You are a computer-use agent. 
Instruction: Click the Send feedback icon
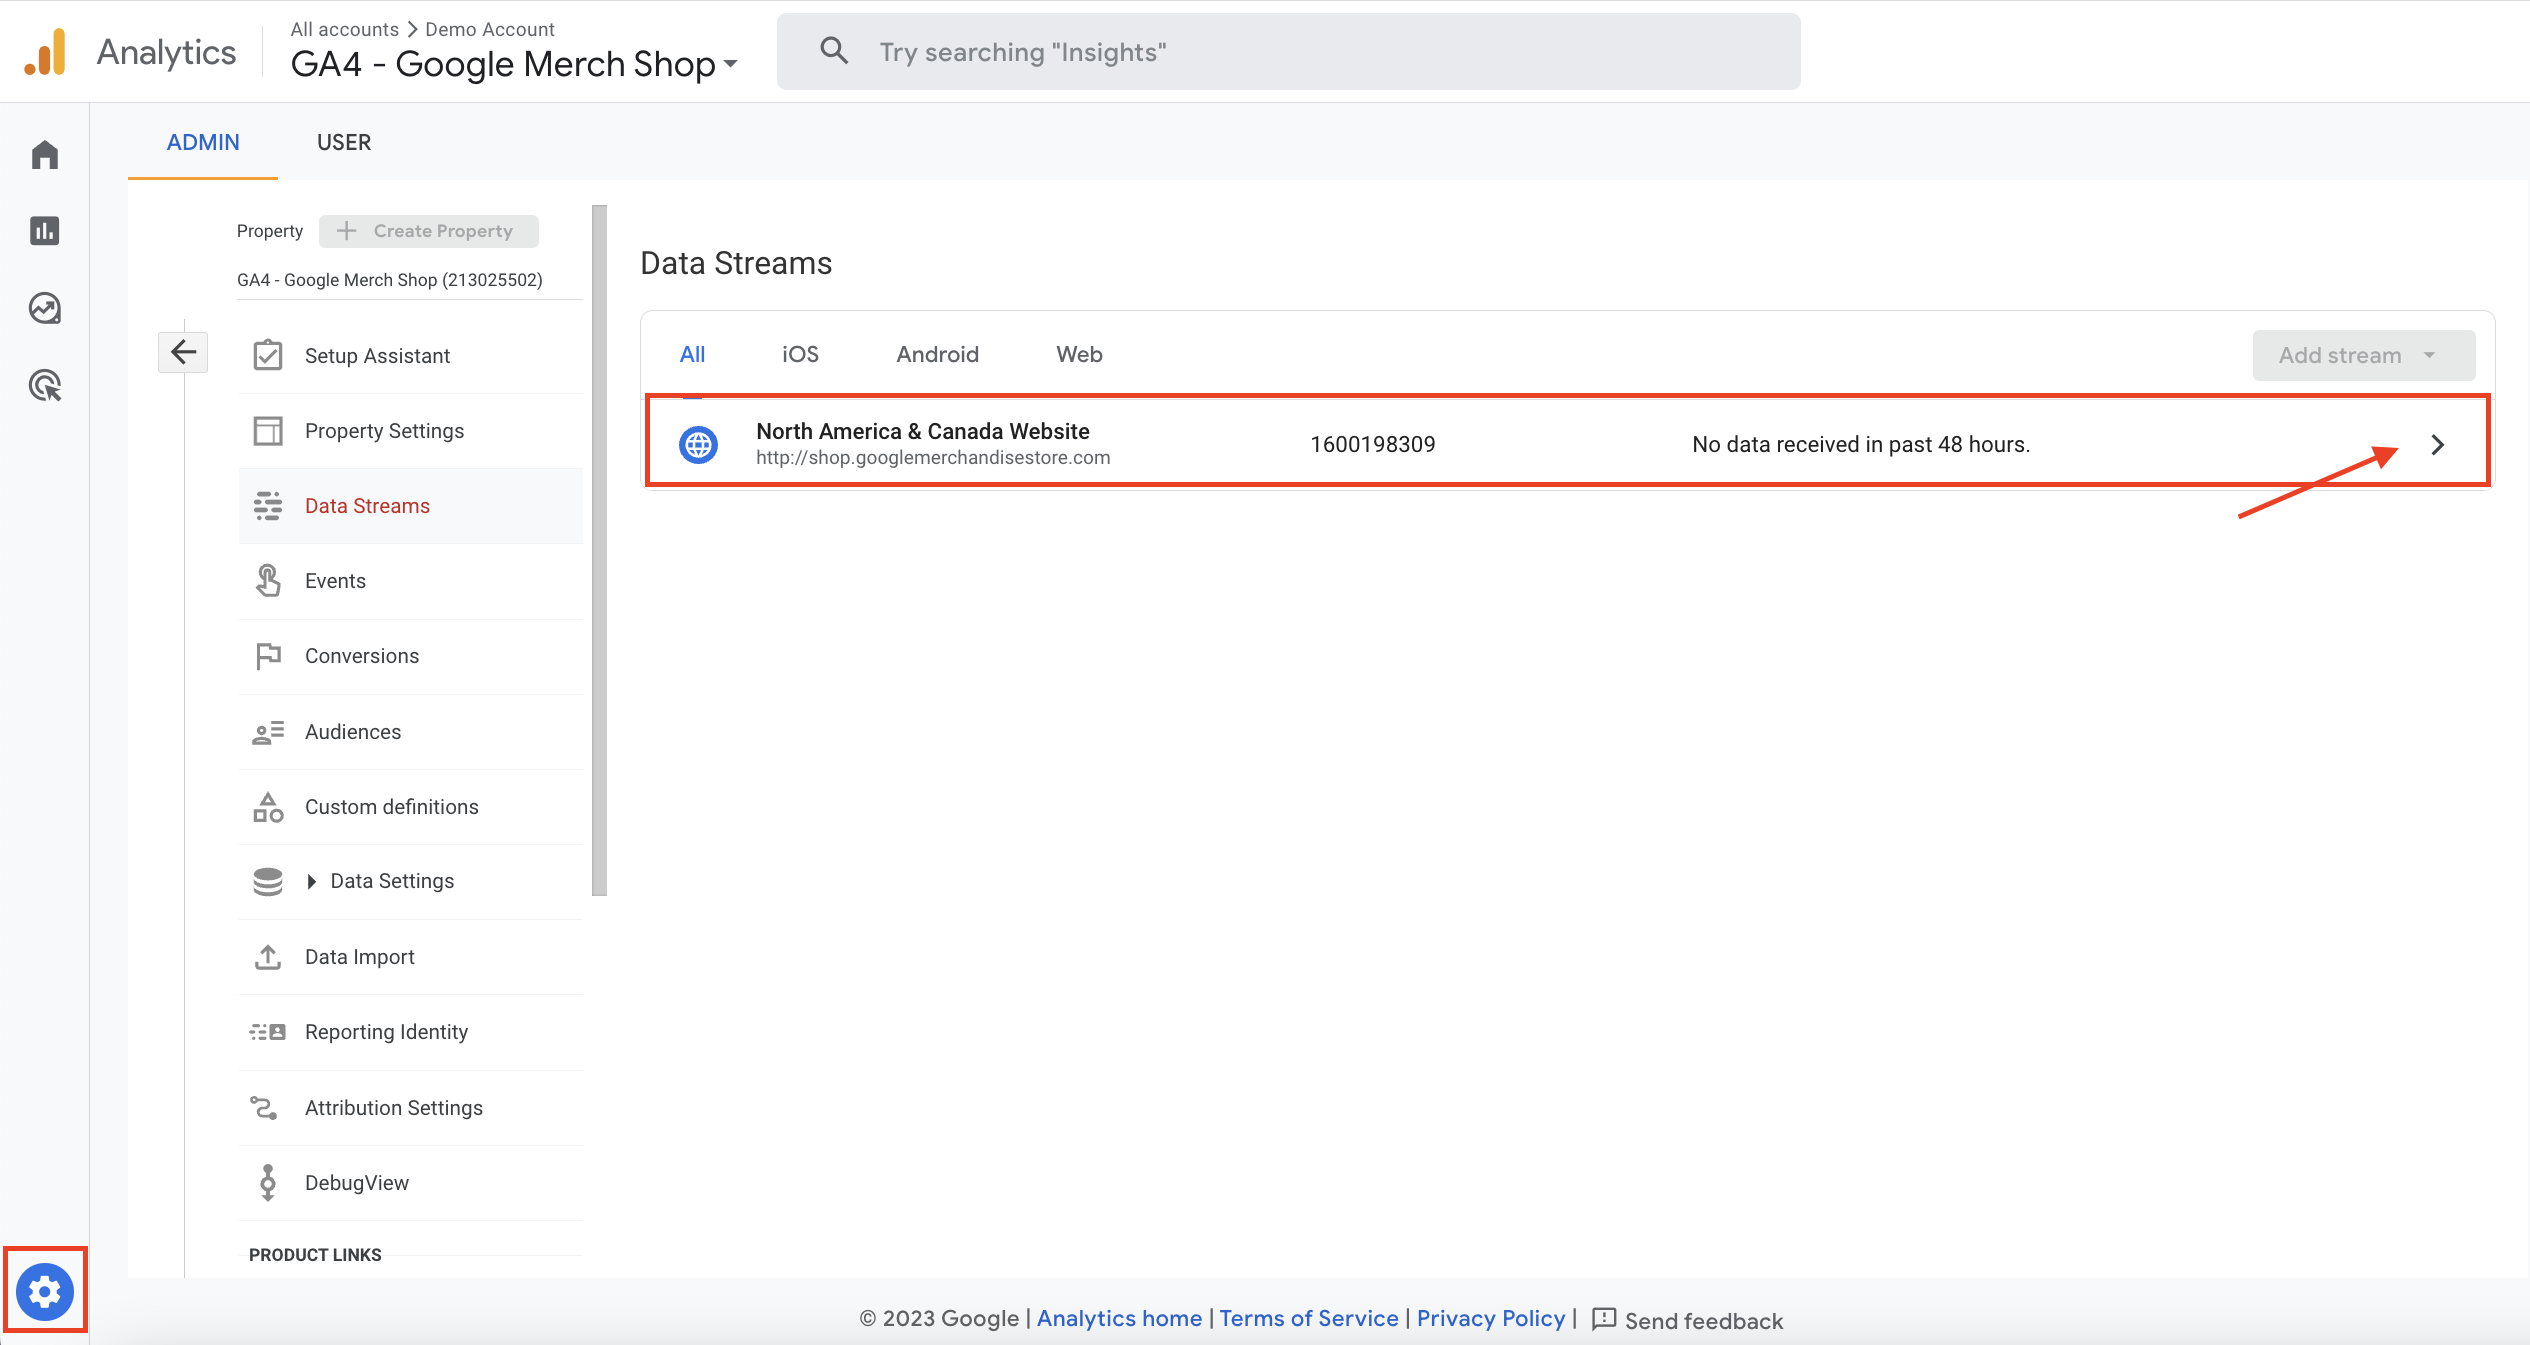tap(1604, 1319)
